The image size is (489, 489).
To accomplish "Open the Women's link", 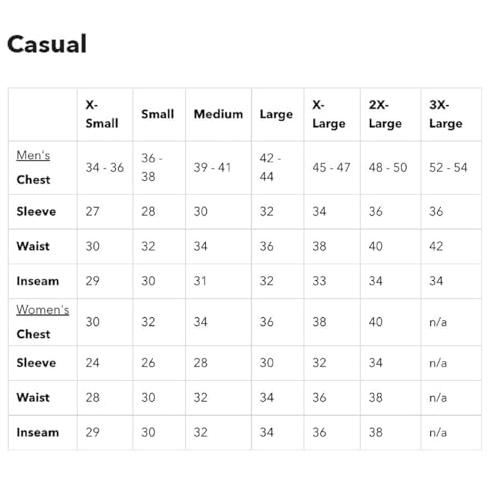I will click(x=43, y=310).
